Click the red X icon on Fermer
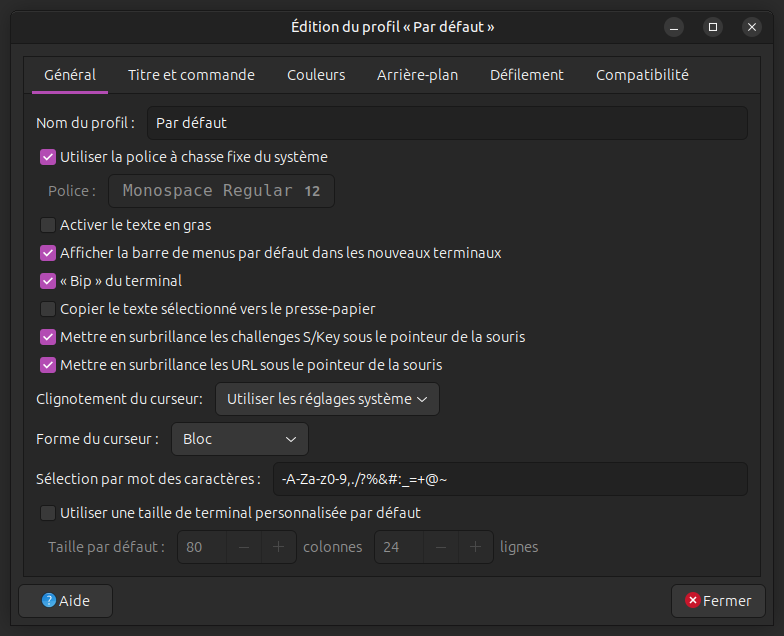The image size is (784, 636). 692,600
